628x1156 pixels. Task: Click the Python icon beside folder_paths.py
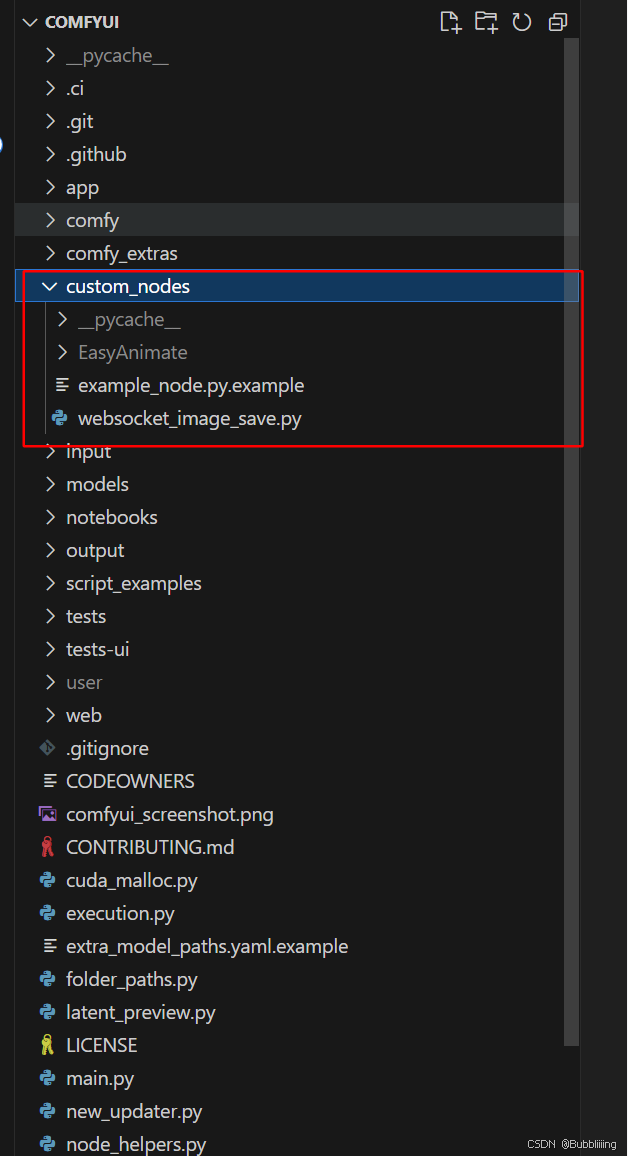click(47, 979)
